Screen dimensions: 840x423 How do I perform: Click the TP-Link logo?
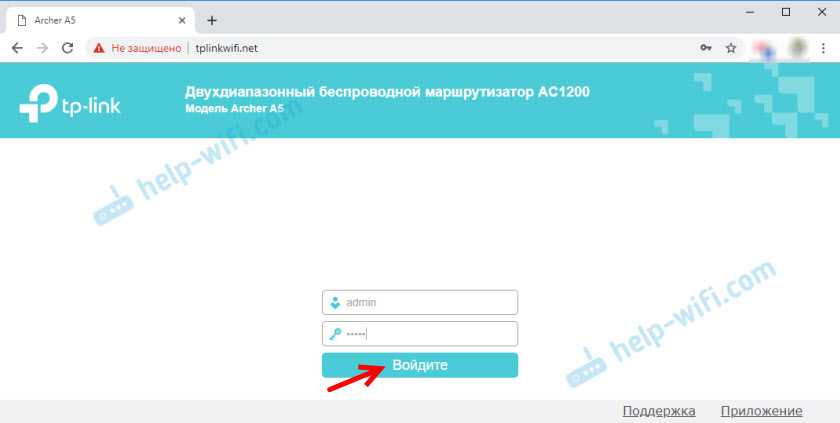pos(70,104)
